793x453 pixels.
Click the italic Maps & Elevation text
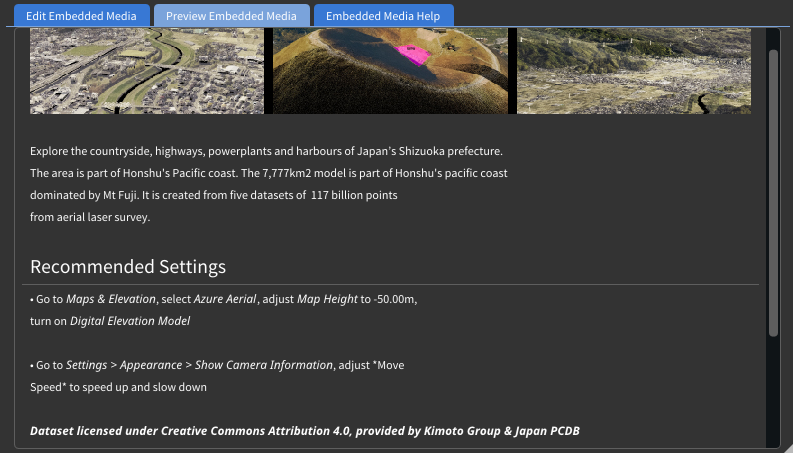111,300
